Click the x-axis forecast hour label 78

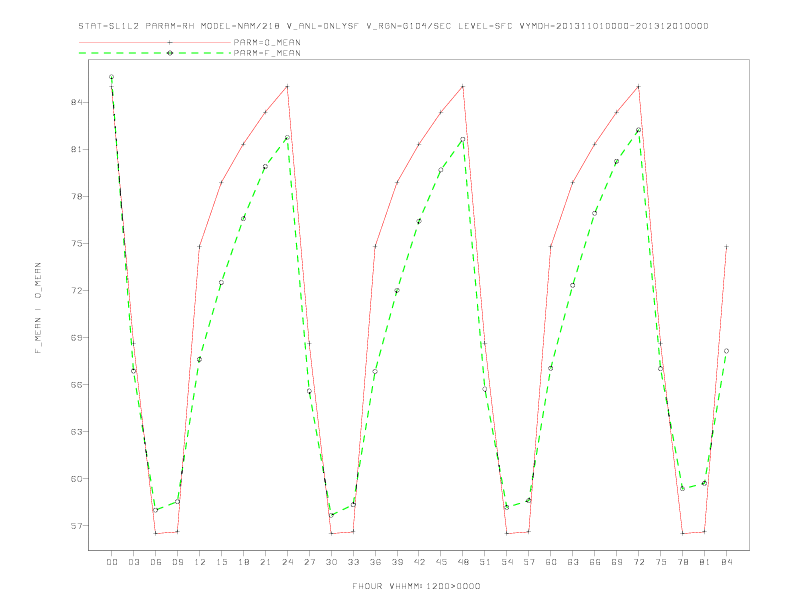point(683,562)
